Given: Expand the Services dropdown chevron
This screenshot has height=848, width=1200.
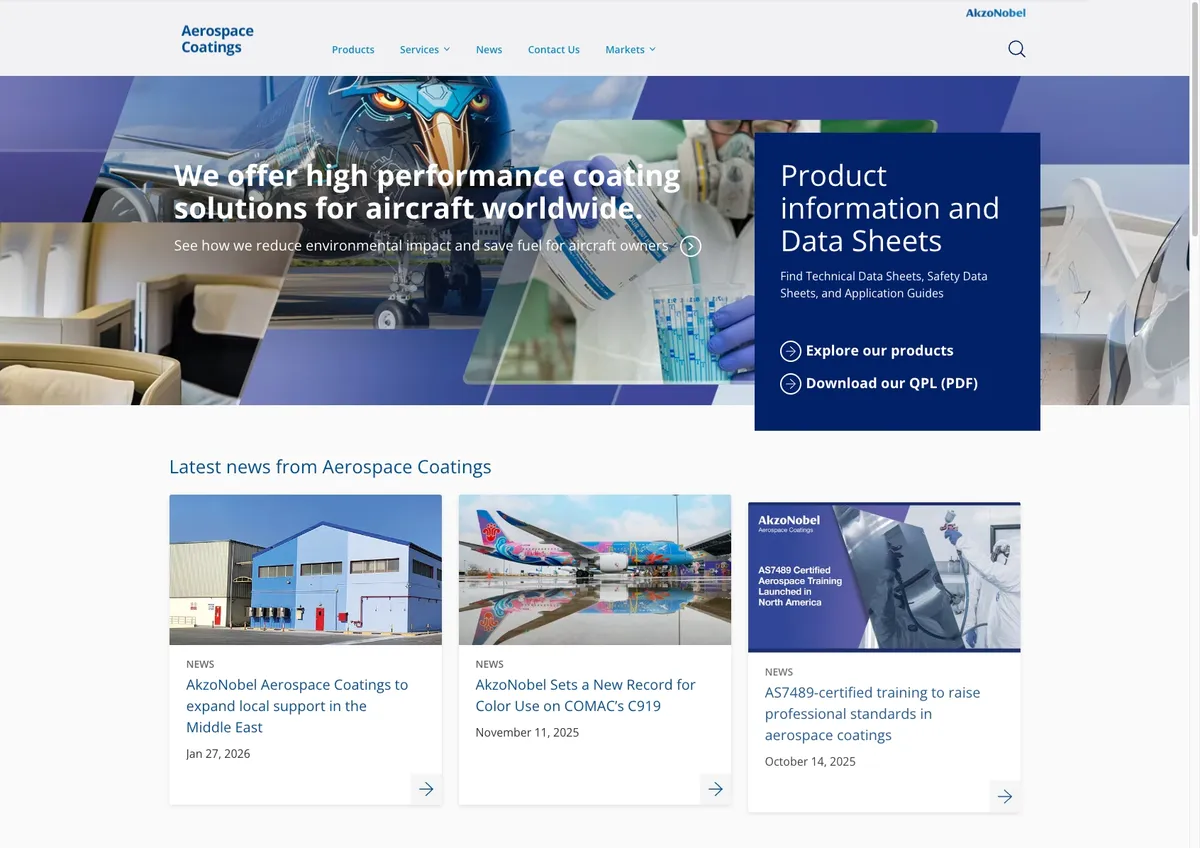Looking at the screenshot, I should tap(447, 49).
